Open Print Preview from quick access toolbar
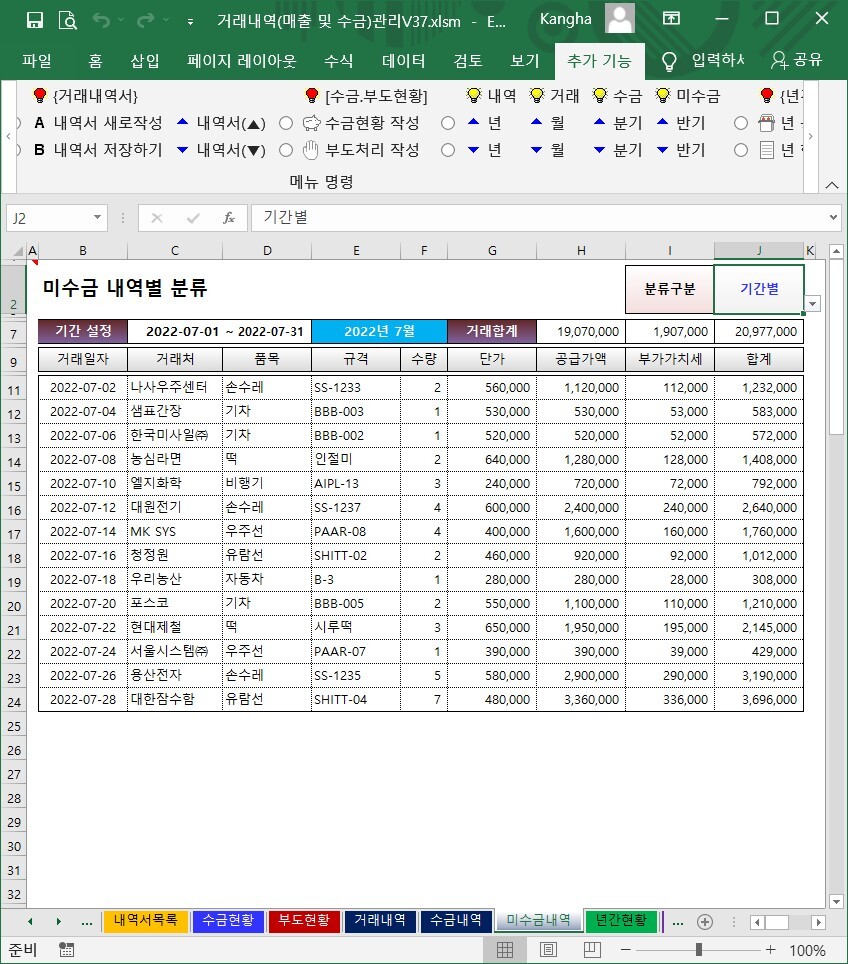 pos(68,20)
